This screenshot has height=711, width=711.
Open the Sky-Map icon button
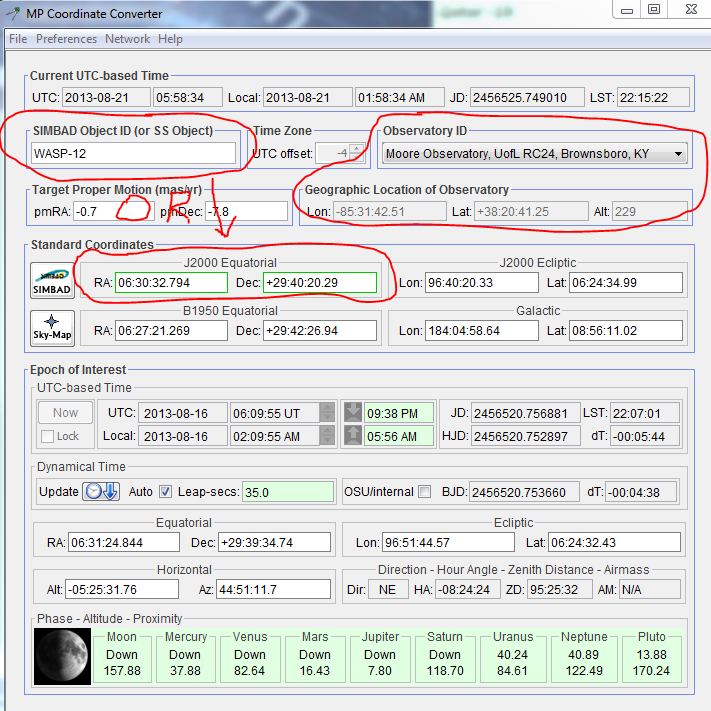(x=49, y=329)
